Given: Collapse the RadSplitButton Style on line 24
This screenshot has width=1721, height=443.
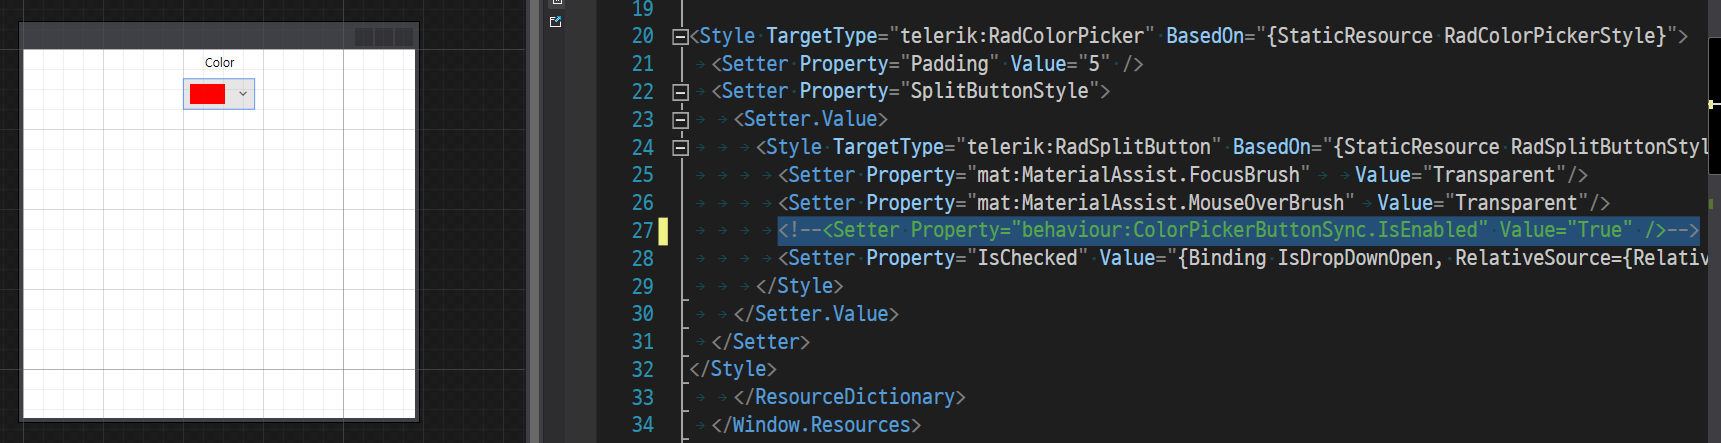Looking at the screenshot, I should (x=680, y=148).
